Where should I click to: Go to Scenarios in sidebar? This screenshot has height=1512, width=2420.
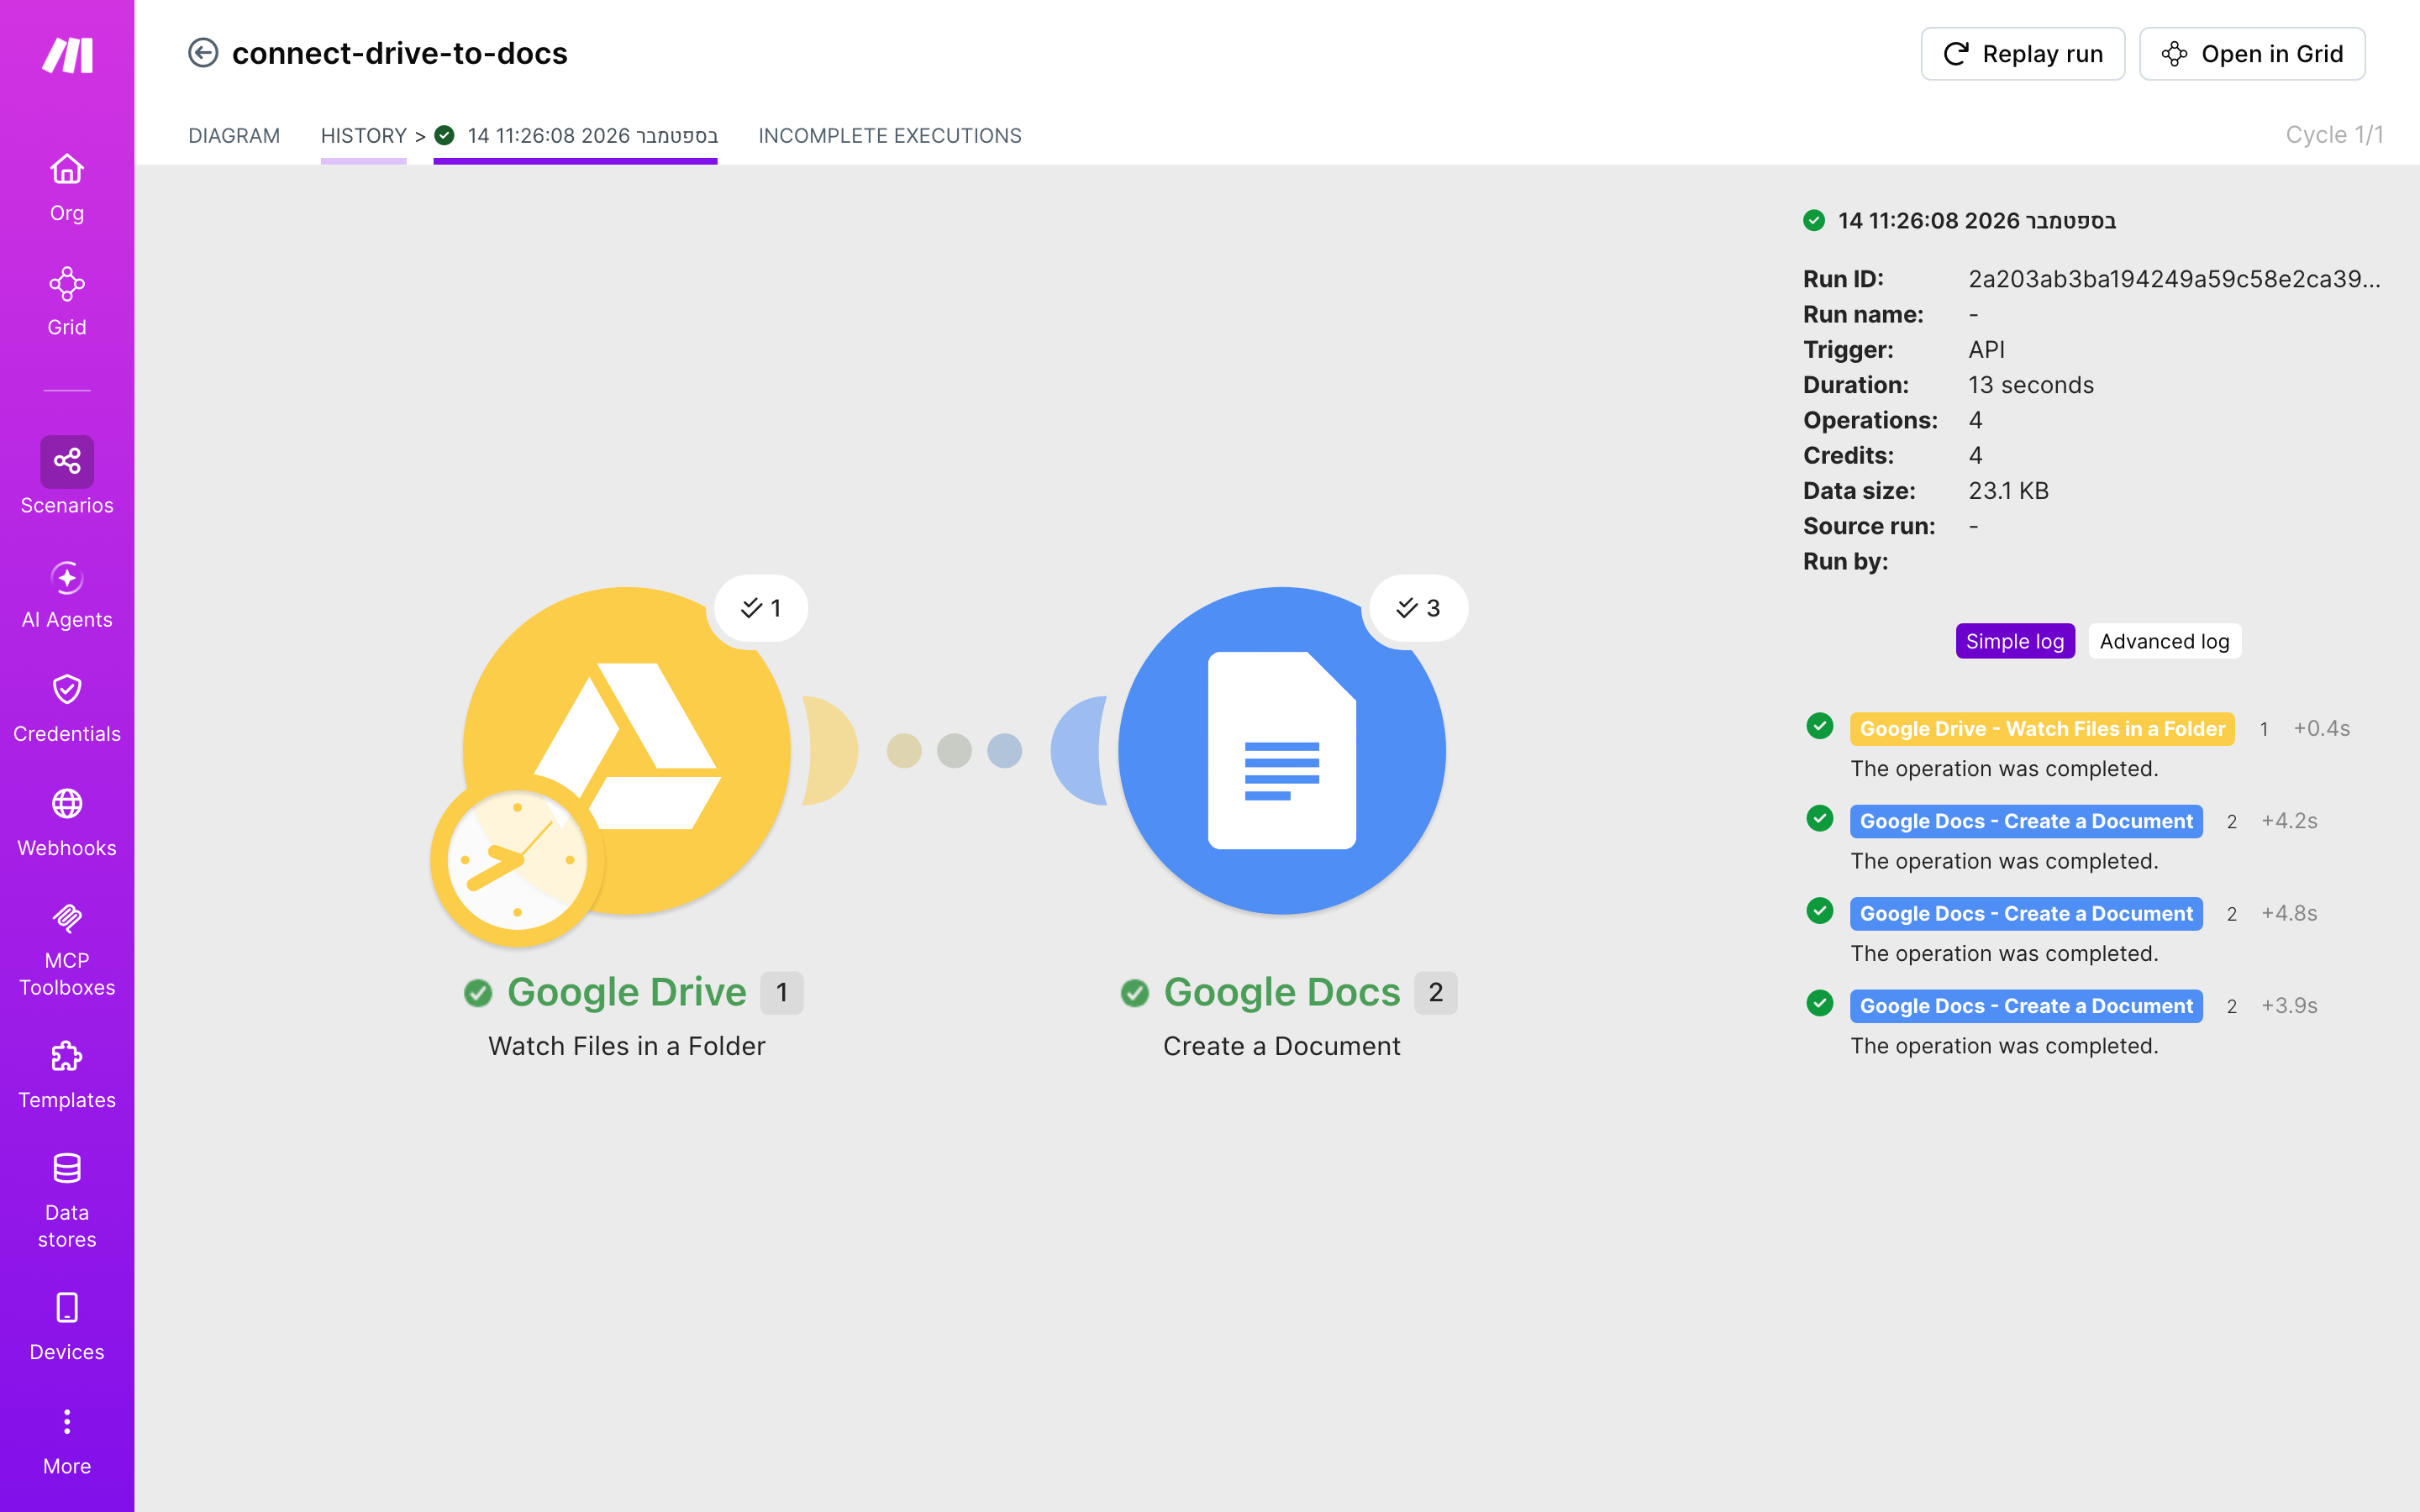point(67,476)
